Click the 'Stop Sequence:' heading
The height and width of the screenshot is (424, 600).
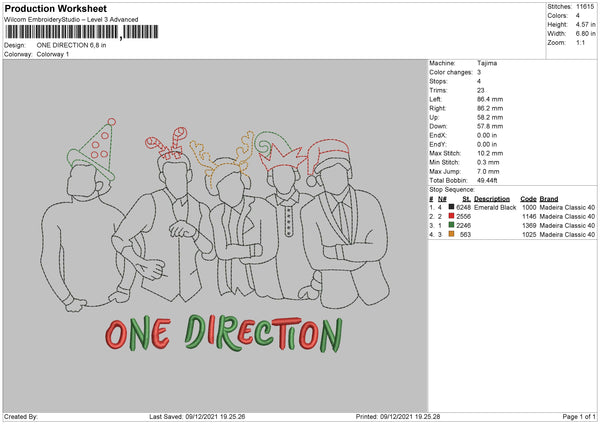(452, 190)
